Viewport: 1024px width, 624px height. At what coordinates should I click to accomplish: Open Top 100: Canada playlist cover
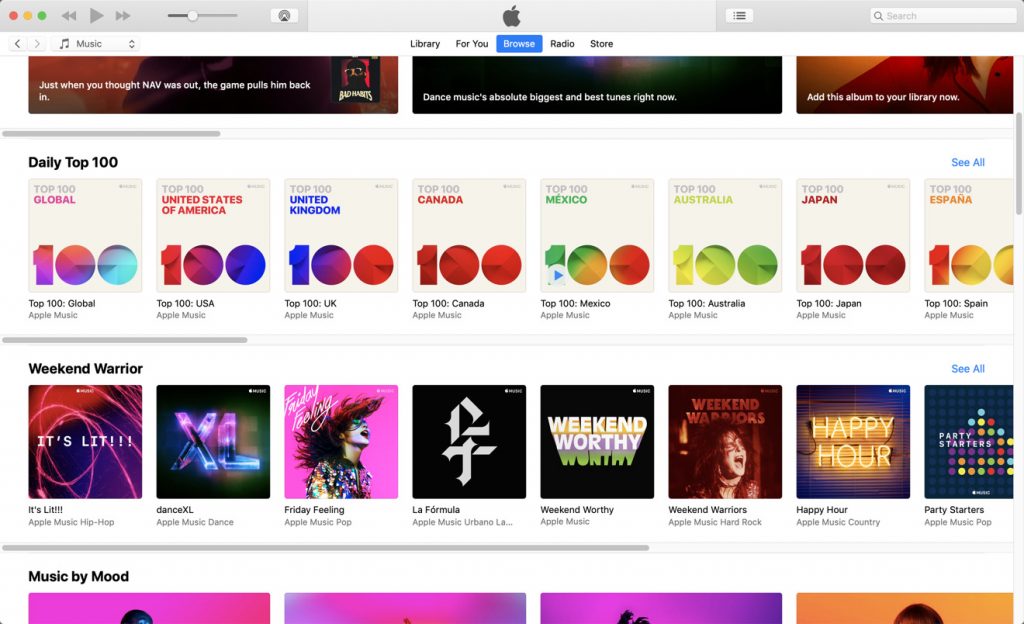point(469,236)
